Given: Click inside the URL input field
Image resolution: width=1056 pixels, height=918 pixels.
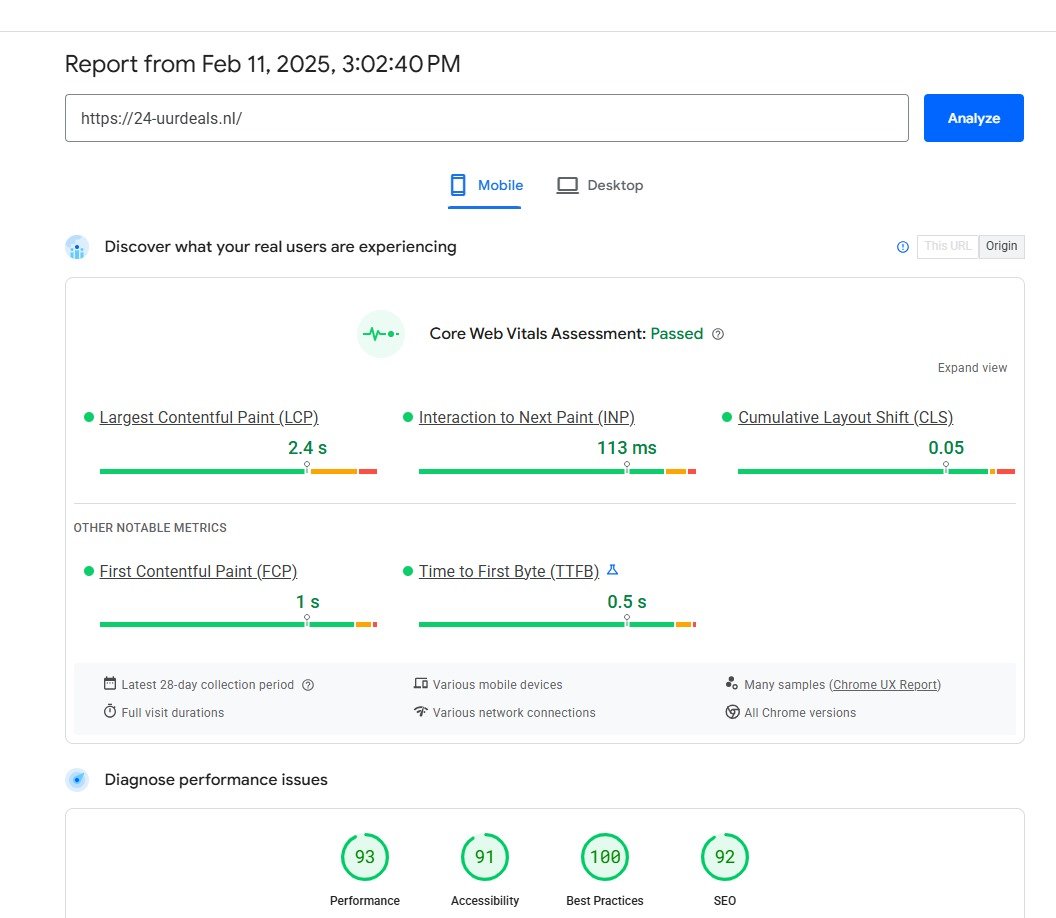Looking at the screenshot, I should pos(487,117).
